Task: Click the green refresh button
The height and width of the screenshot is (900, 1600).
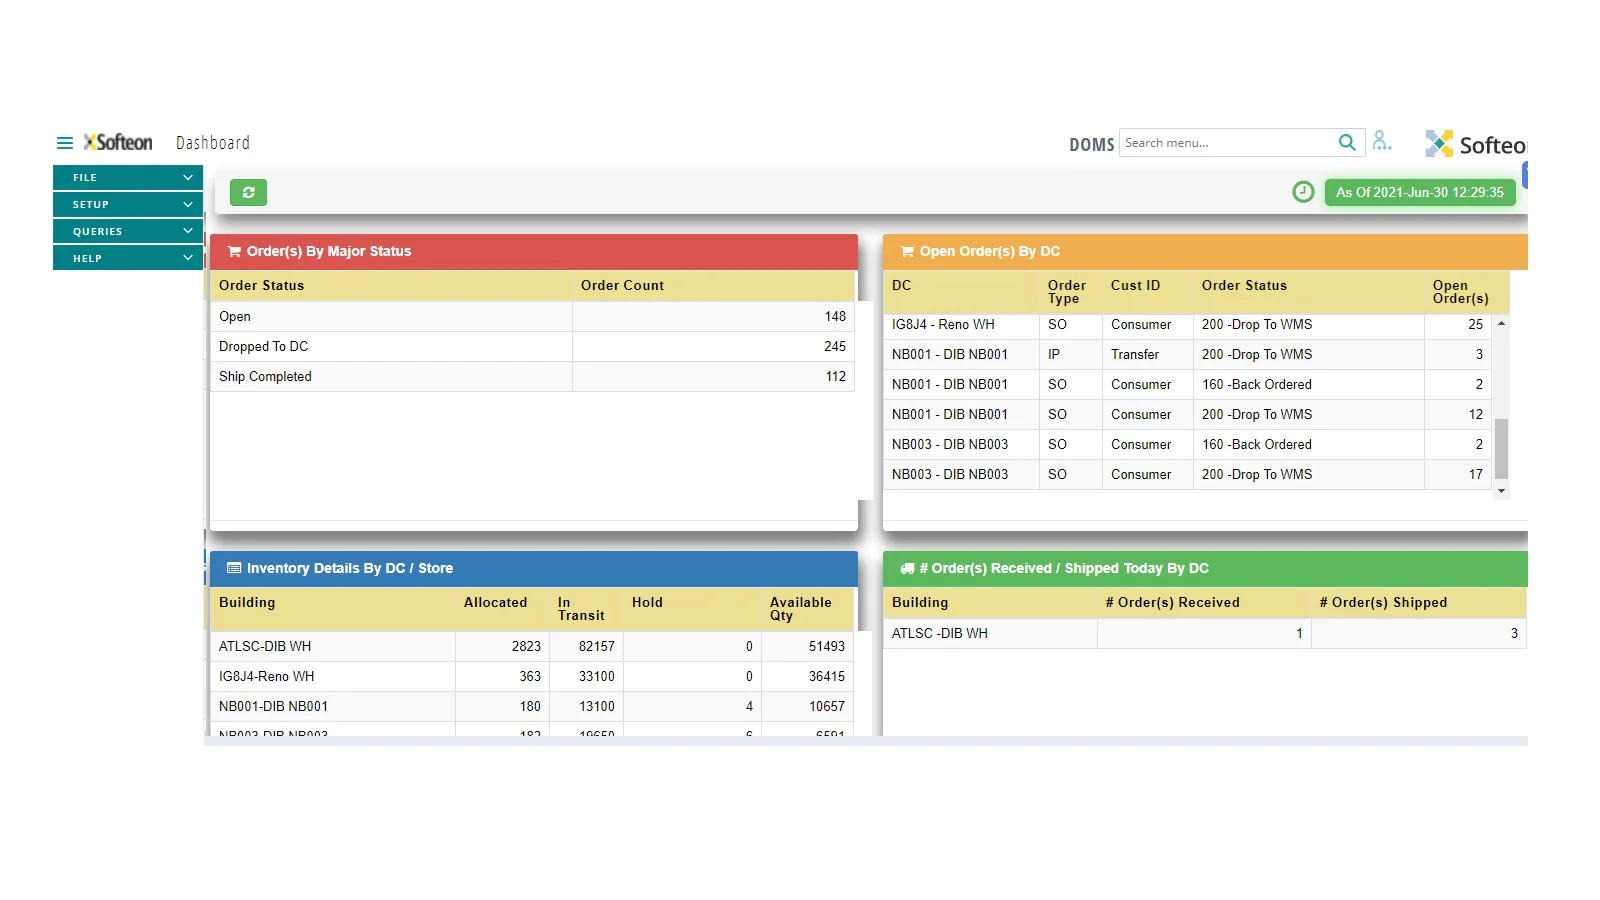Action: [x=248, y=192]
